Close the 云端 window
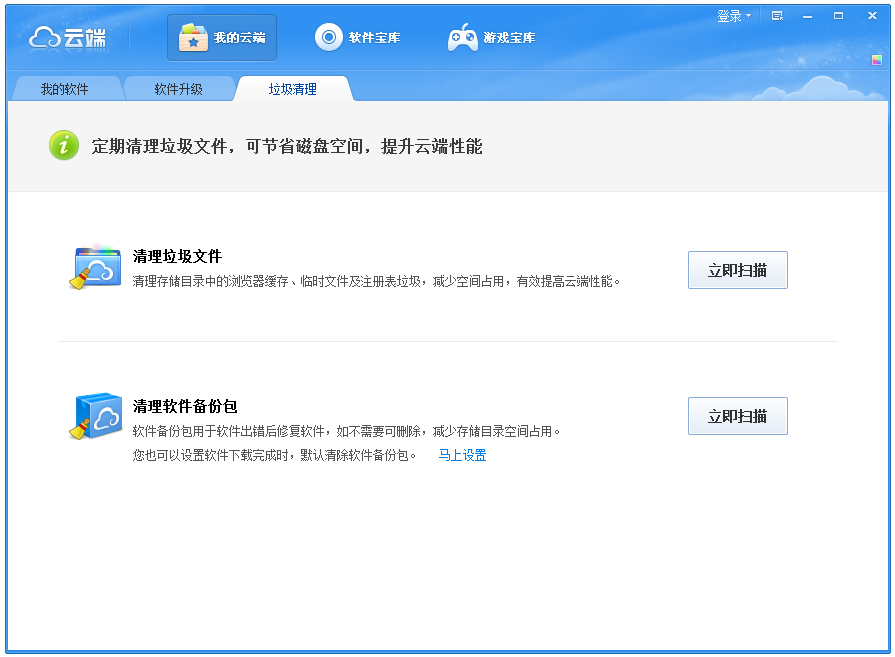The width and height of the screenshot is (895, 657). click(870, 16)
